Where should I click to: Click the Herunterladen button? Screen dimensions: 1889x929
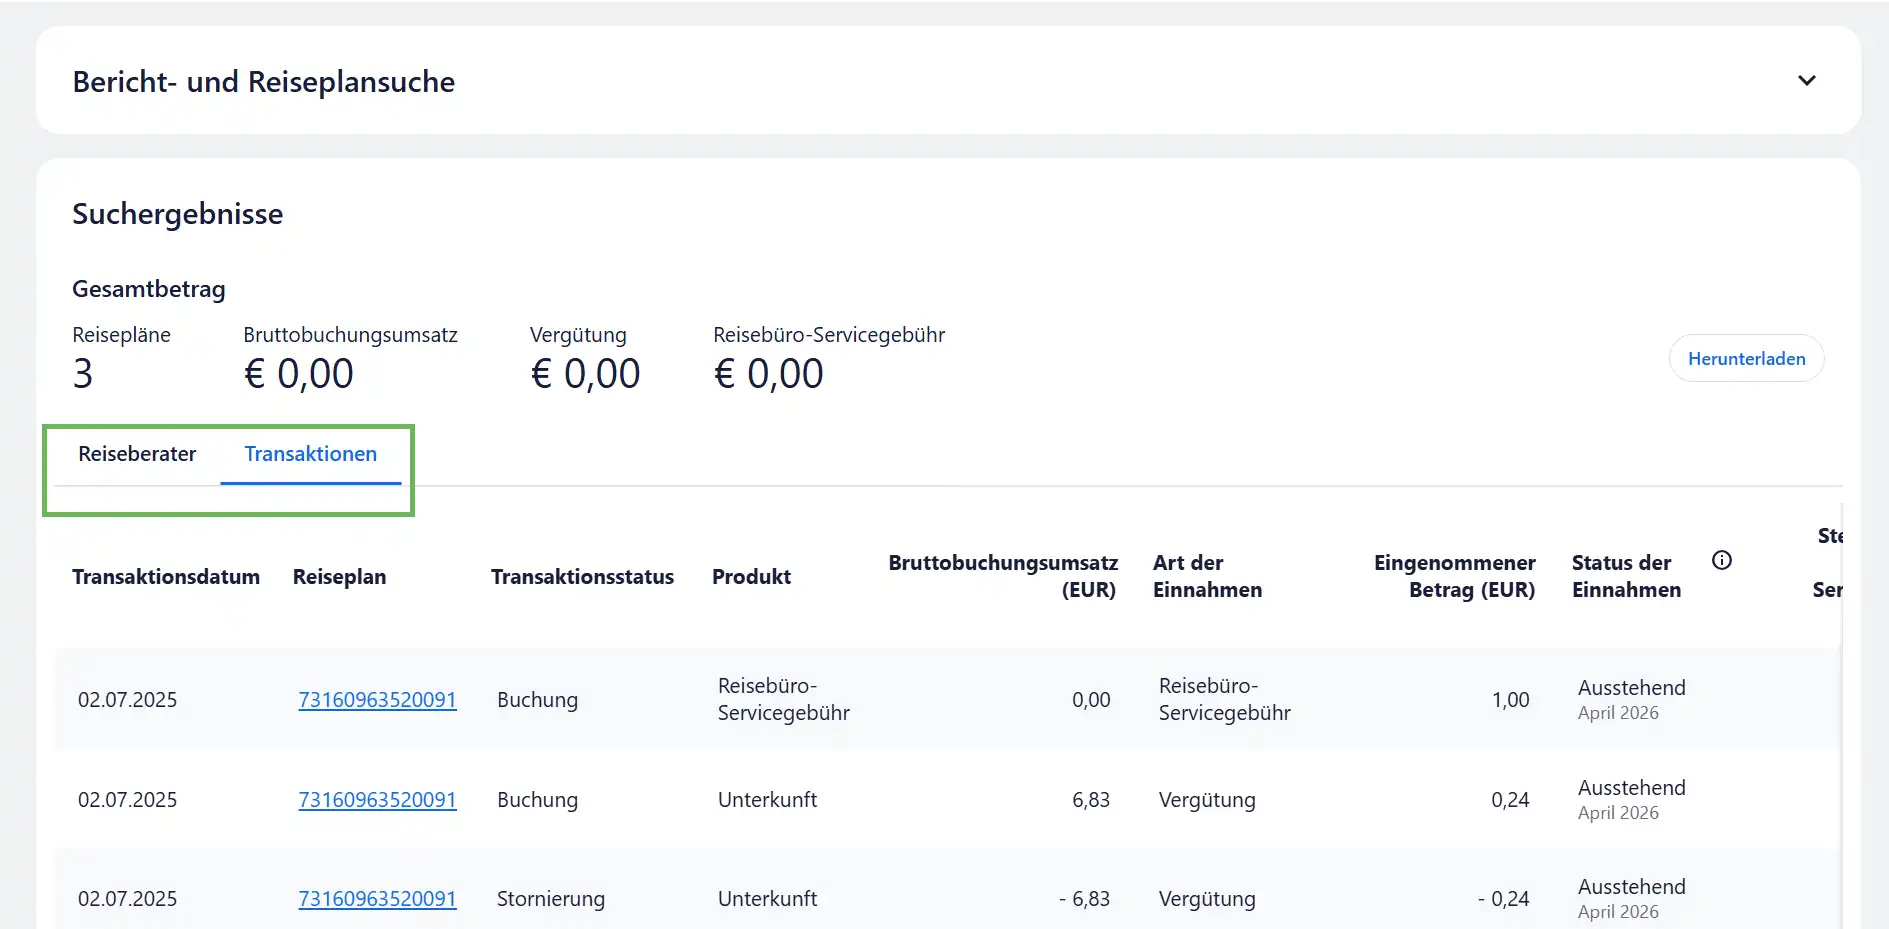1746,359
